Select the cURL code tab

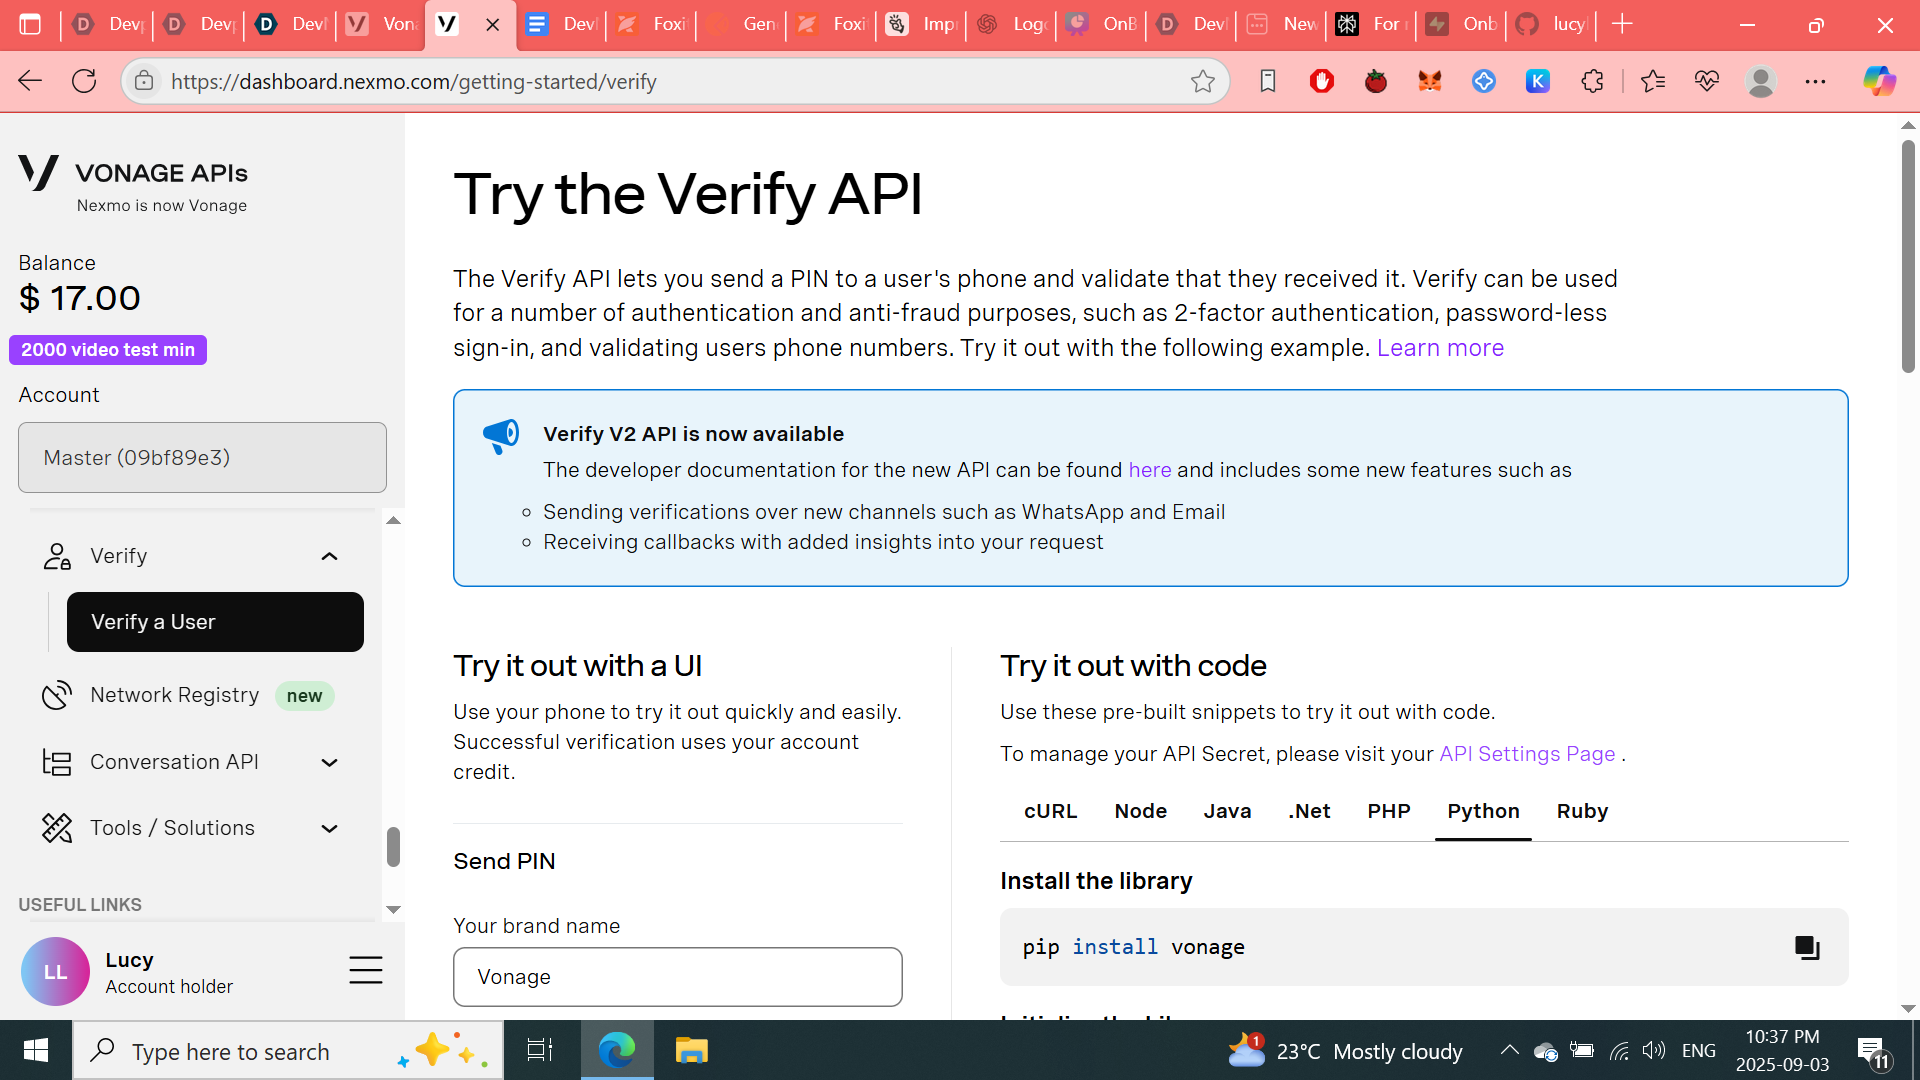pyautogui.click(x=1050, y=811)
